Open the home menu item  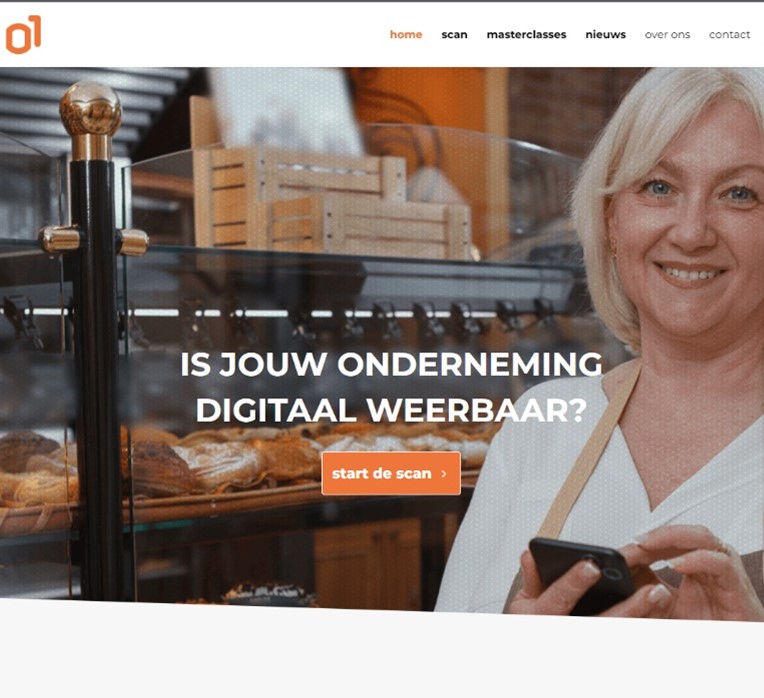coord(406,35)
